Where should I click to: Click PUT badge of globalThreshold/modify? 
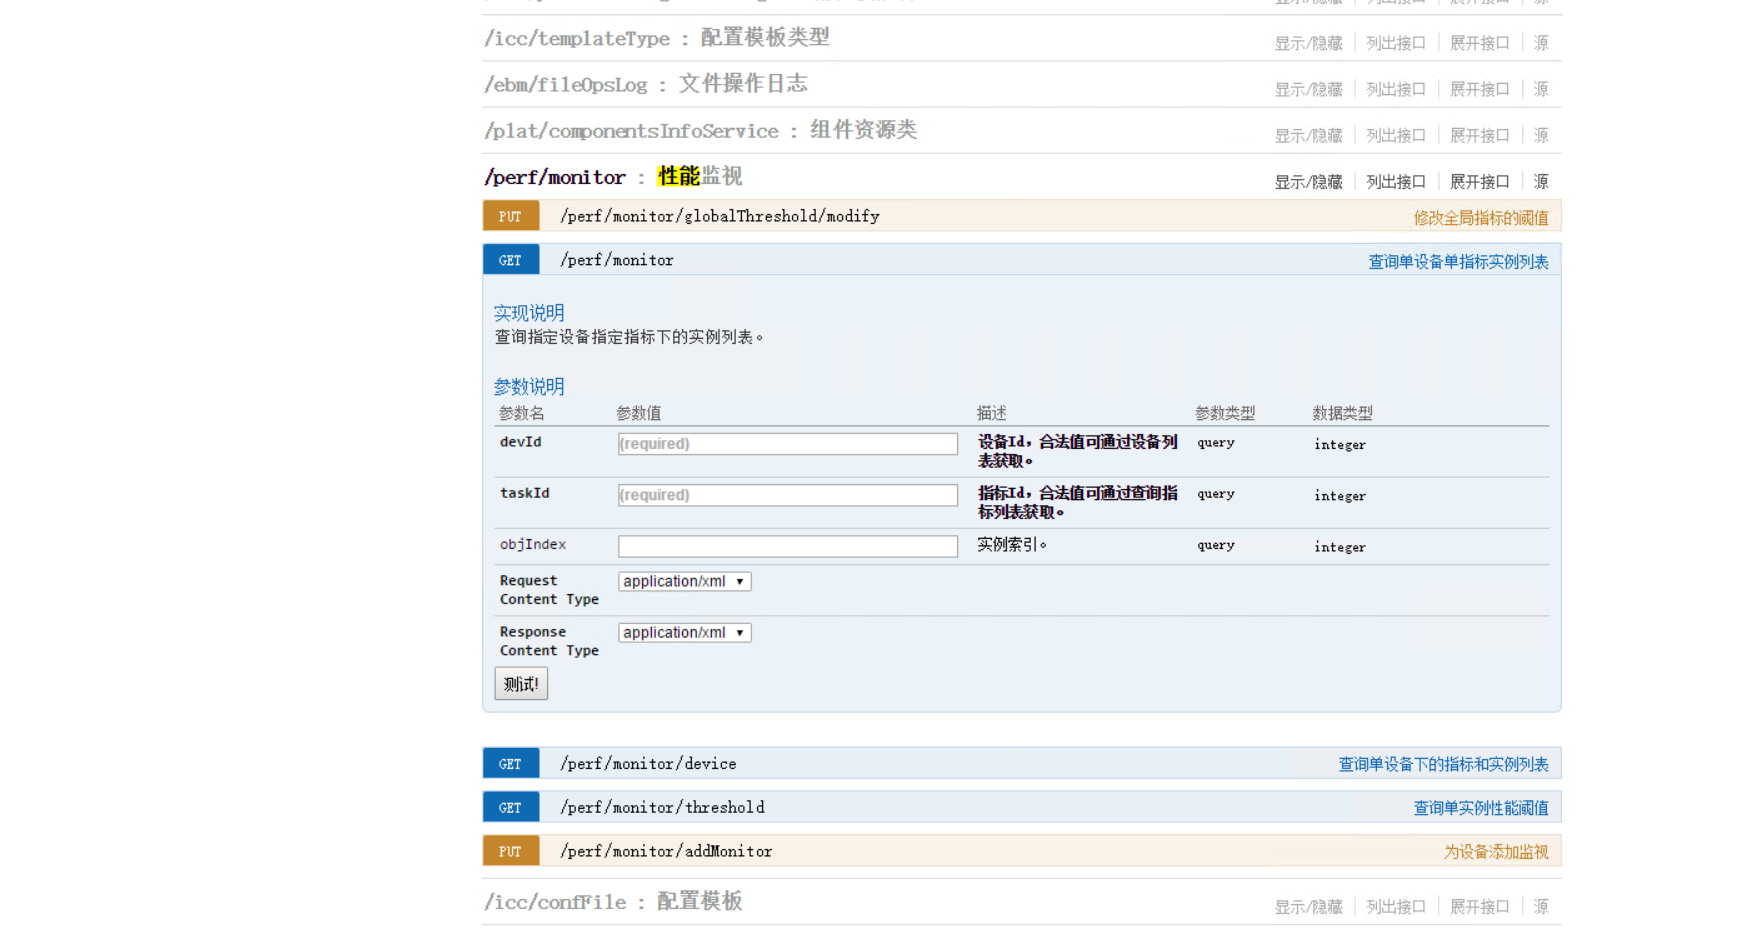pos(511,216)
